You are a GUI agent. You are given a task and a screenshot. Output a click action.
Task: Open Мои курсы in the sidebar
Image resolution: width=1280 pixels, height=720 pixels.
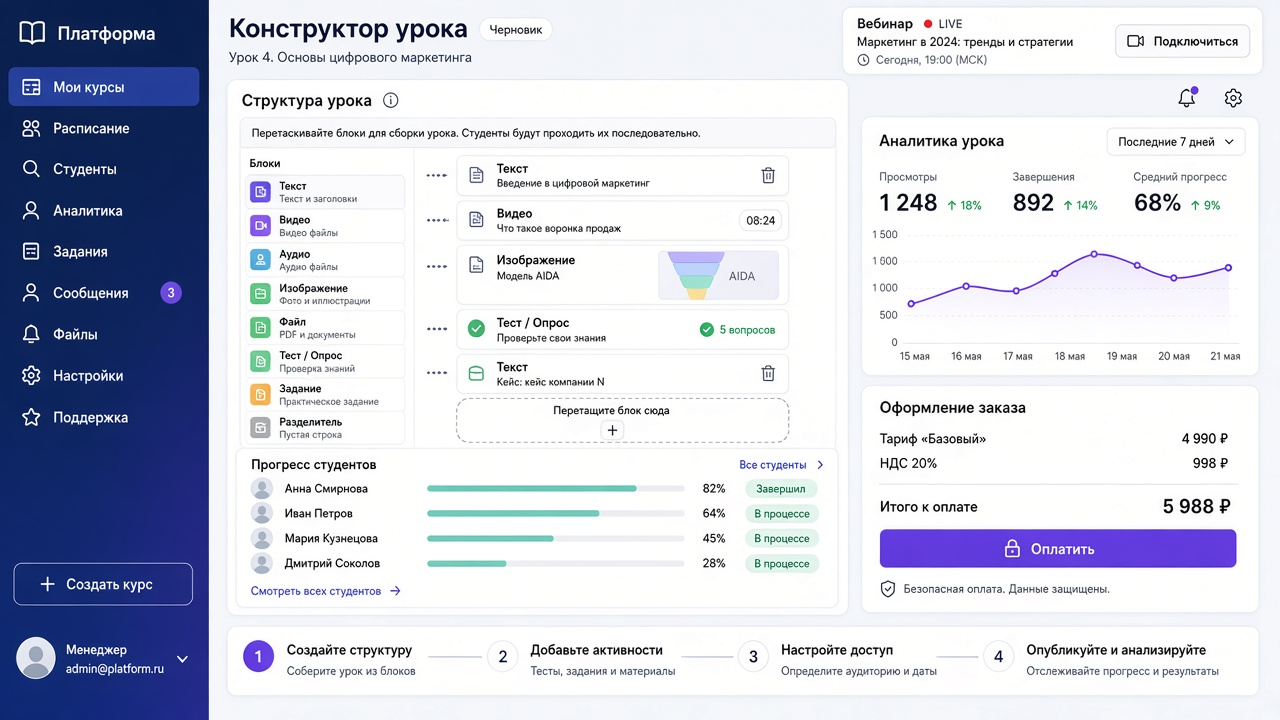104,87
